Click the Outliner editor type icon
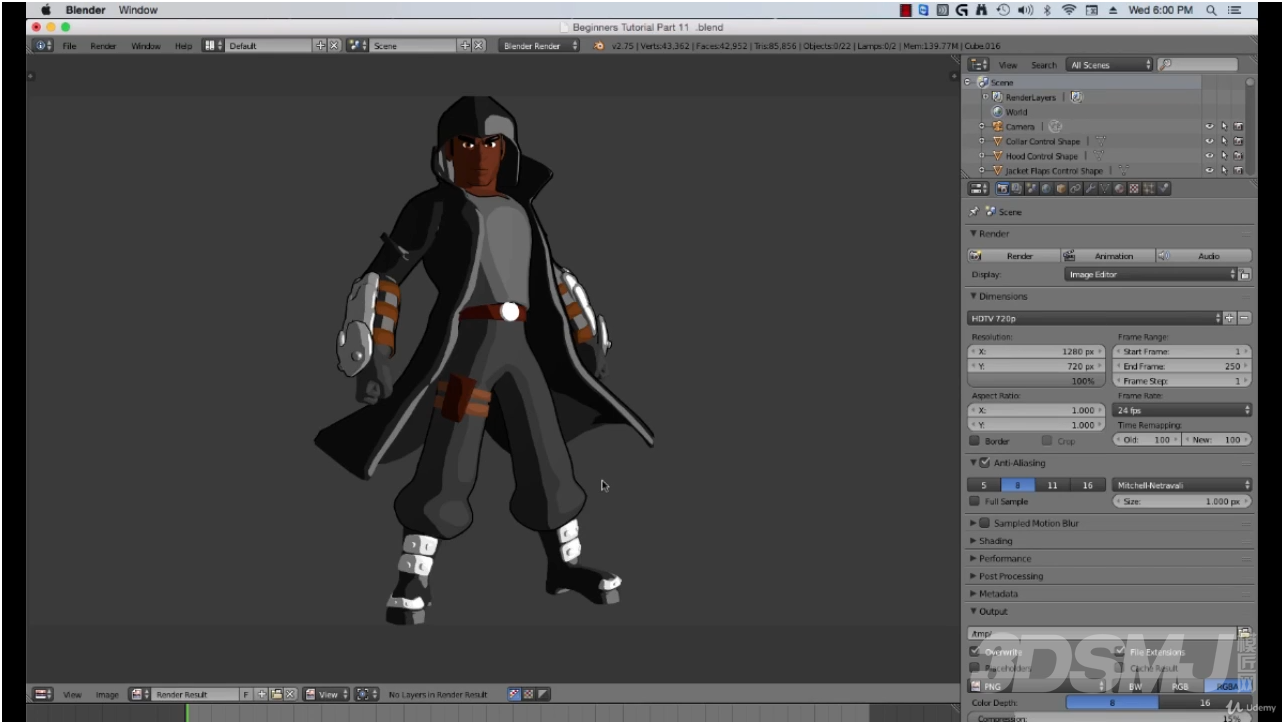 [x=978, y=65]
